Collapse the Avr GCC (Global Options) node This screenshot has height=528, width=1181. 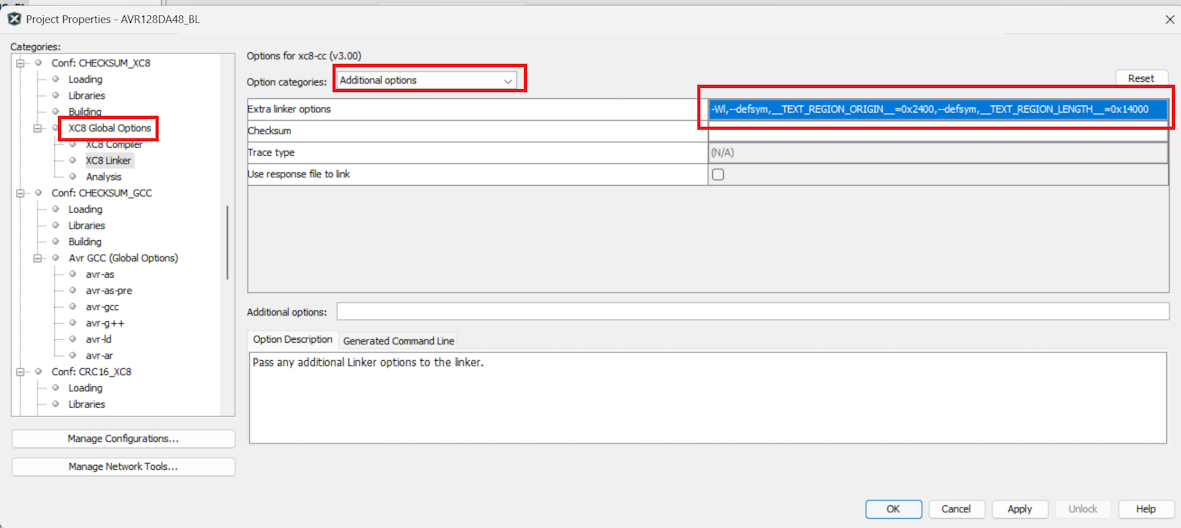coord(38,258)
